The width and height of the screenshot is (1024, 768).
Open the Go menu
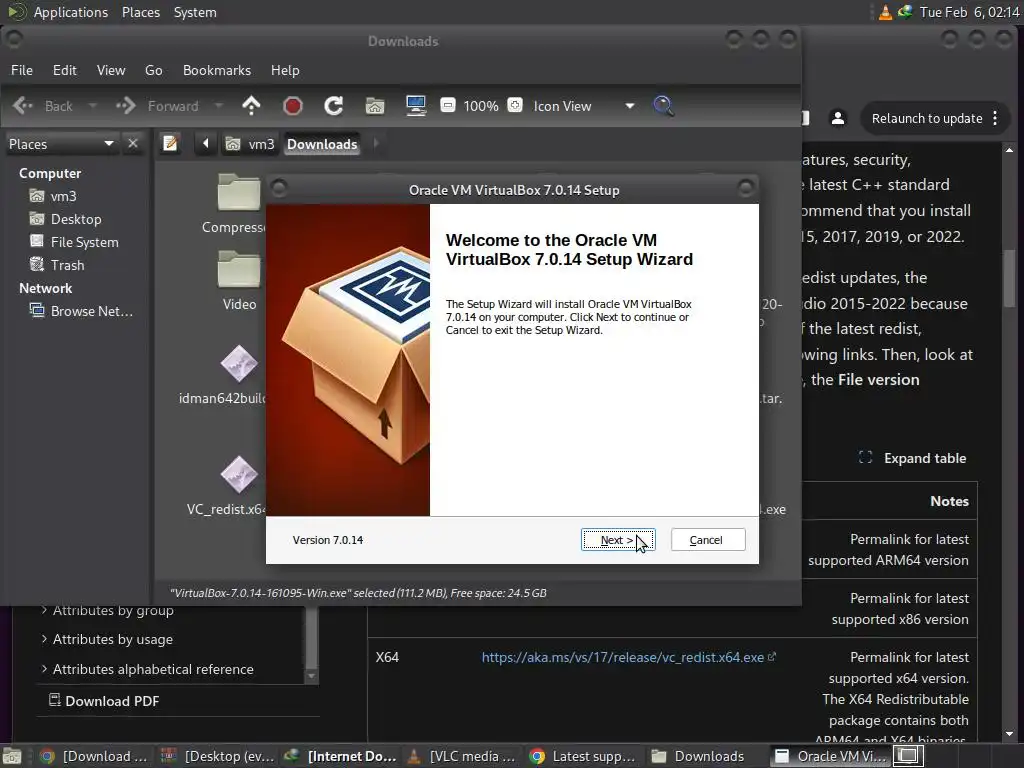[x=153, y=70]
